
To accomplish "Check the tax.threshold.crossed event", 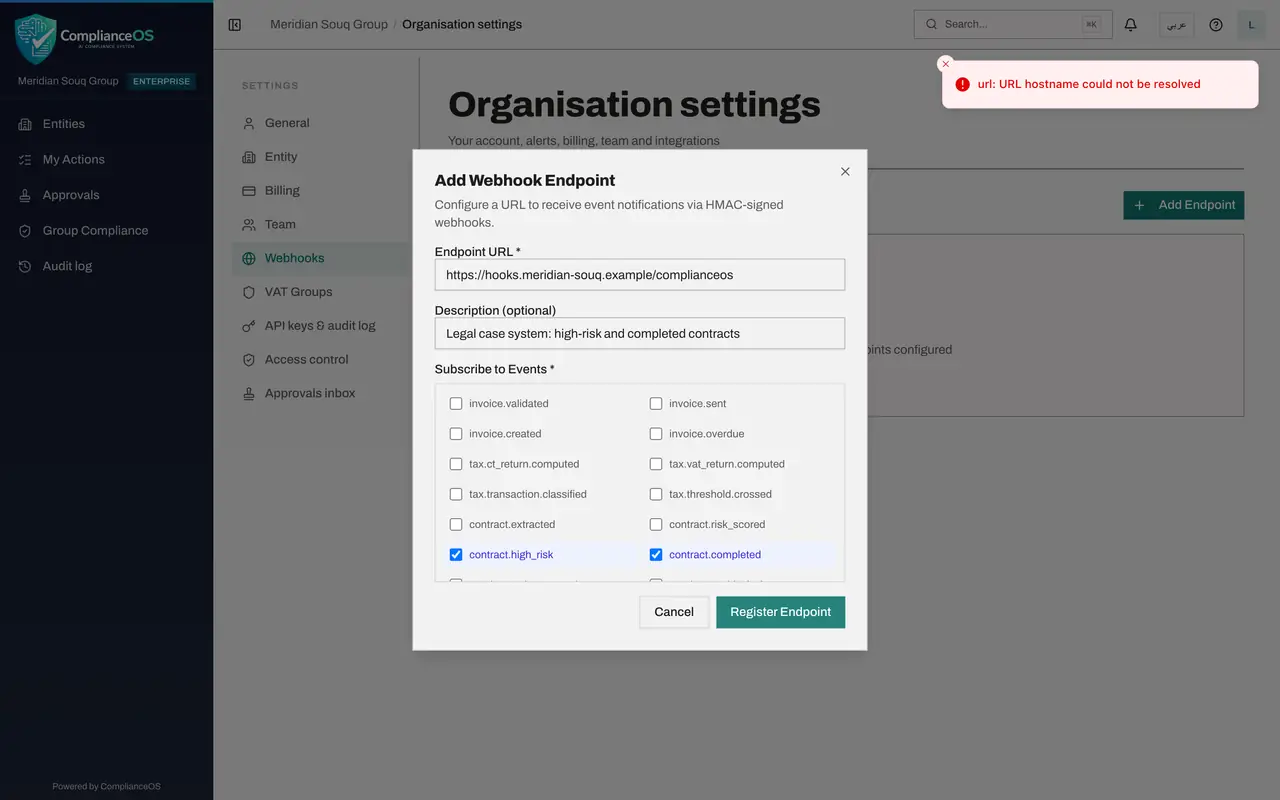I will [x=656, y=494].
